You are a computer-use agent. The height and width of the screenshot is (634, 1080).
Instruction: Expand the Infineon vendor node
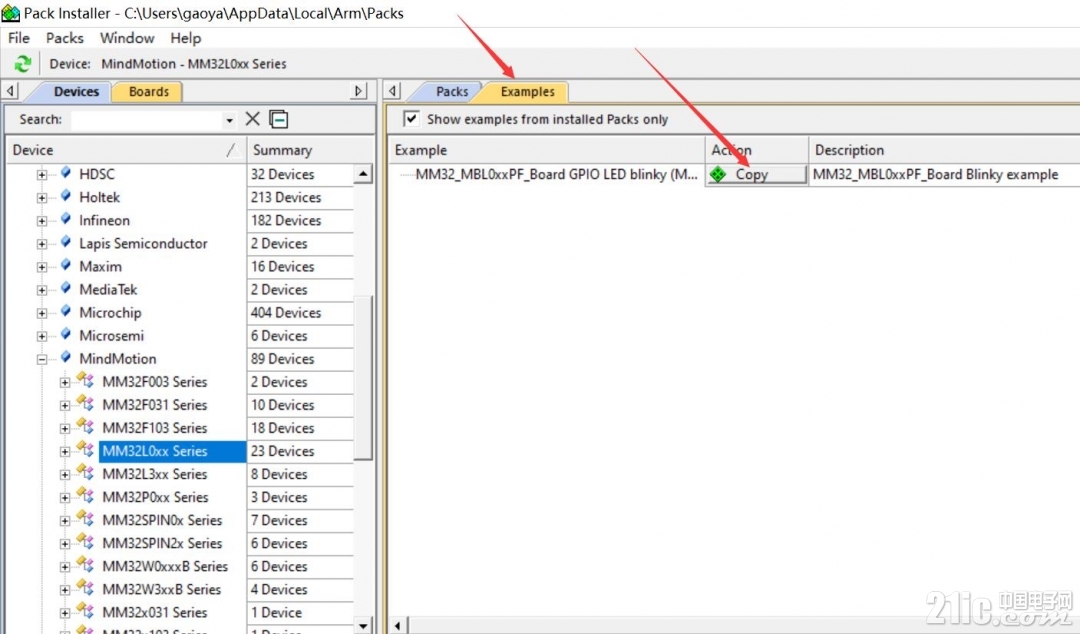(x=42, y=221)
